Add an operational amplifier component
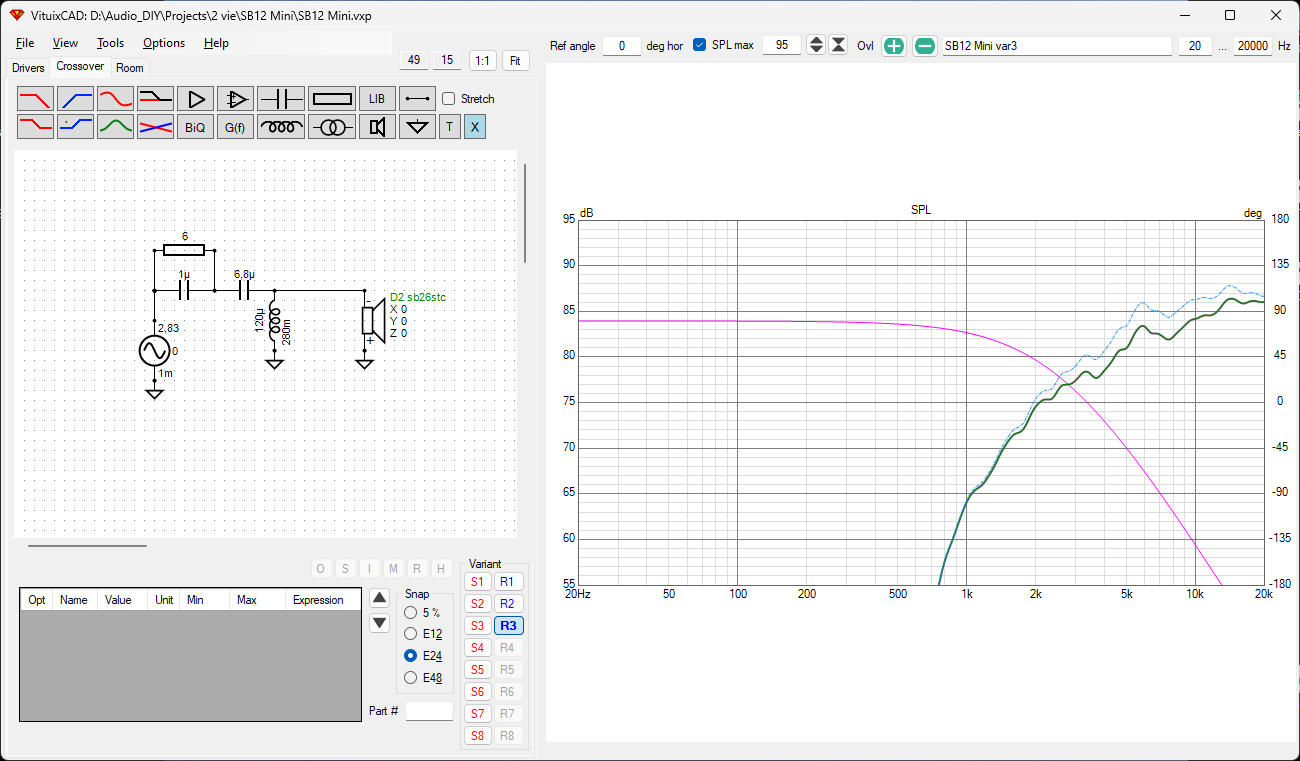Viewport: 1300px width, 761px height. [236, 99]
